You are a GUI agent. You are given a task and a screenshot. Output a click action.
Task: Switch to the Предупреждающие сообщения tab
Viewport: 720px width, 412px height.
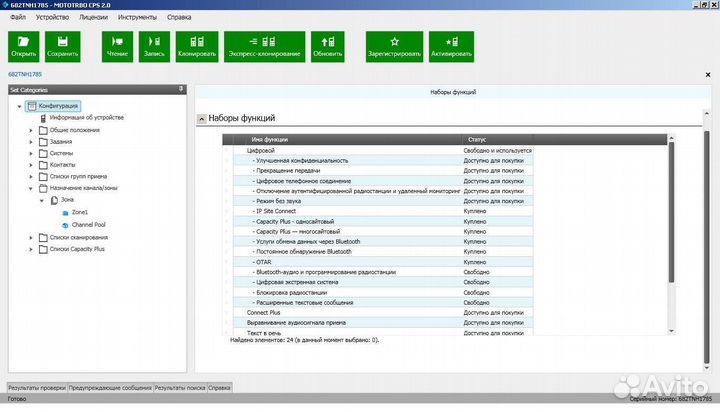(110, 386)
